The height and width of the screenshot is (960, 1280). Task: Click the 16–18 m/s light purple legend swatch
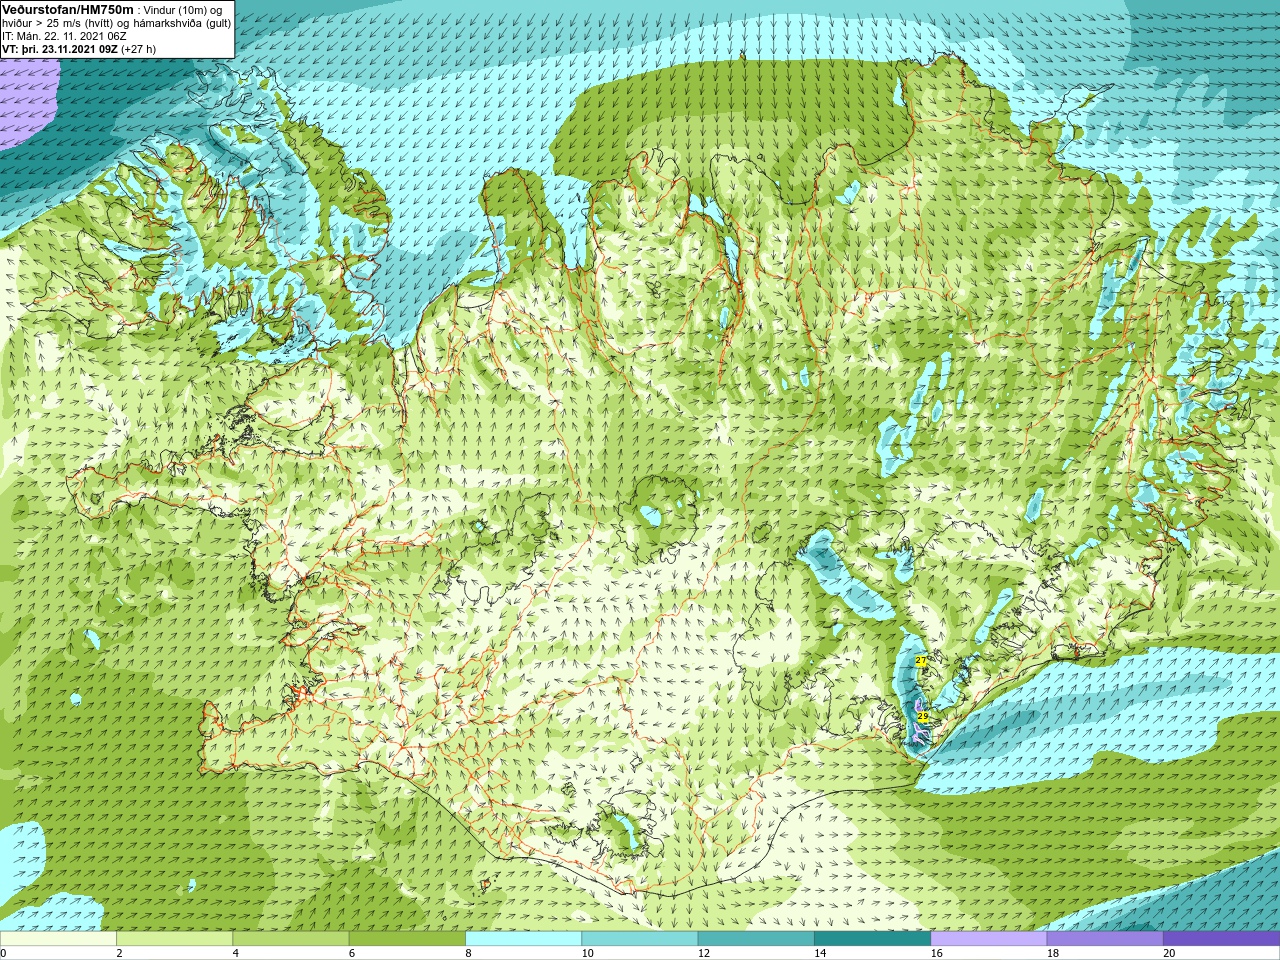click(989, 939)
